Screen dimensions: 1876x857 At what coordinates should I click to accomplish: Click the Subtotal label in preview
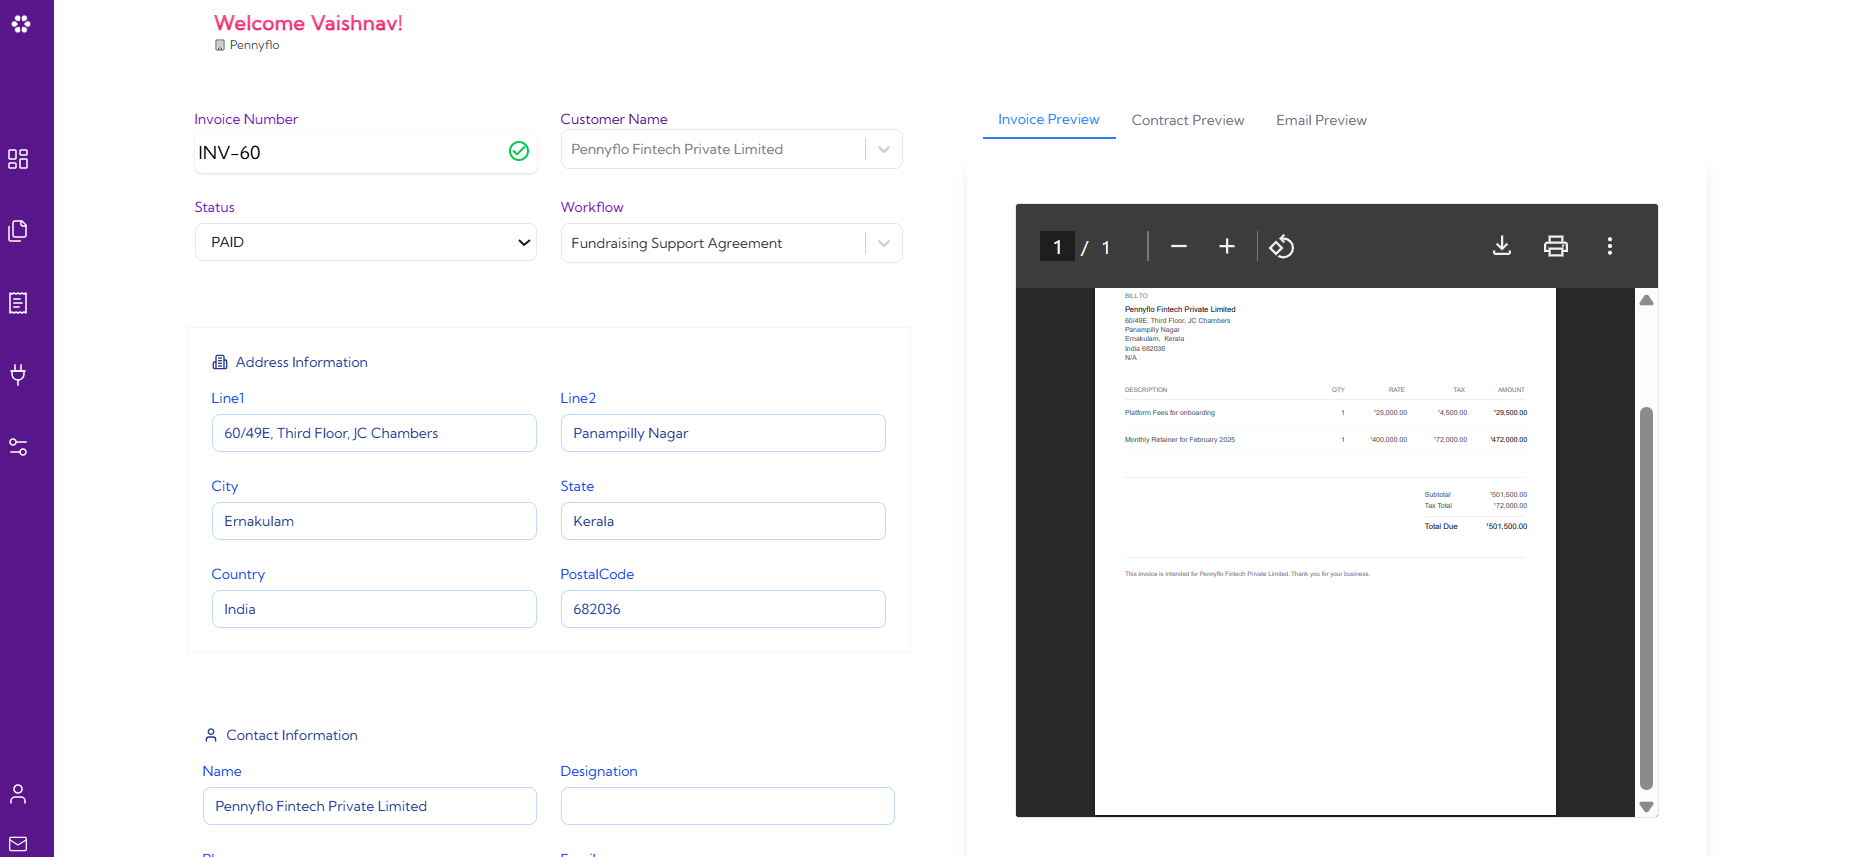(1437, 495)
